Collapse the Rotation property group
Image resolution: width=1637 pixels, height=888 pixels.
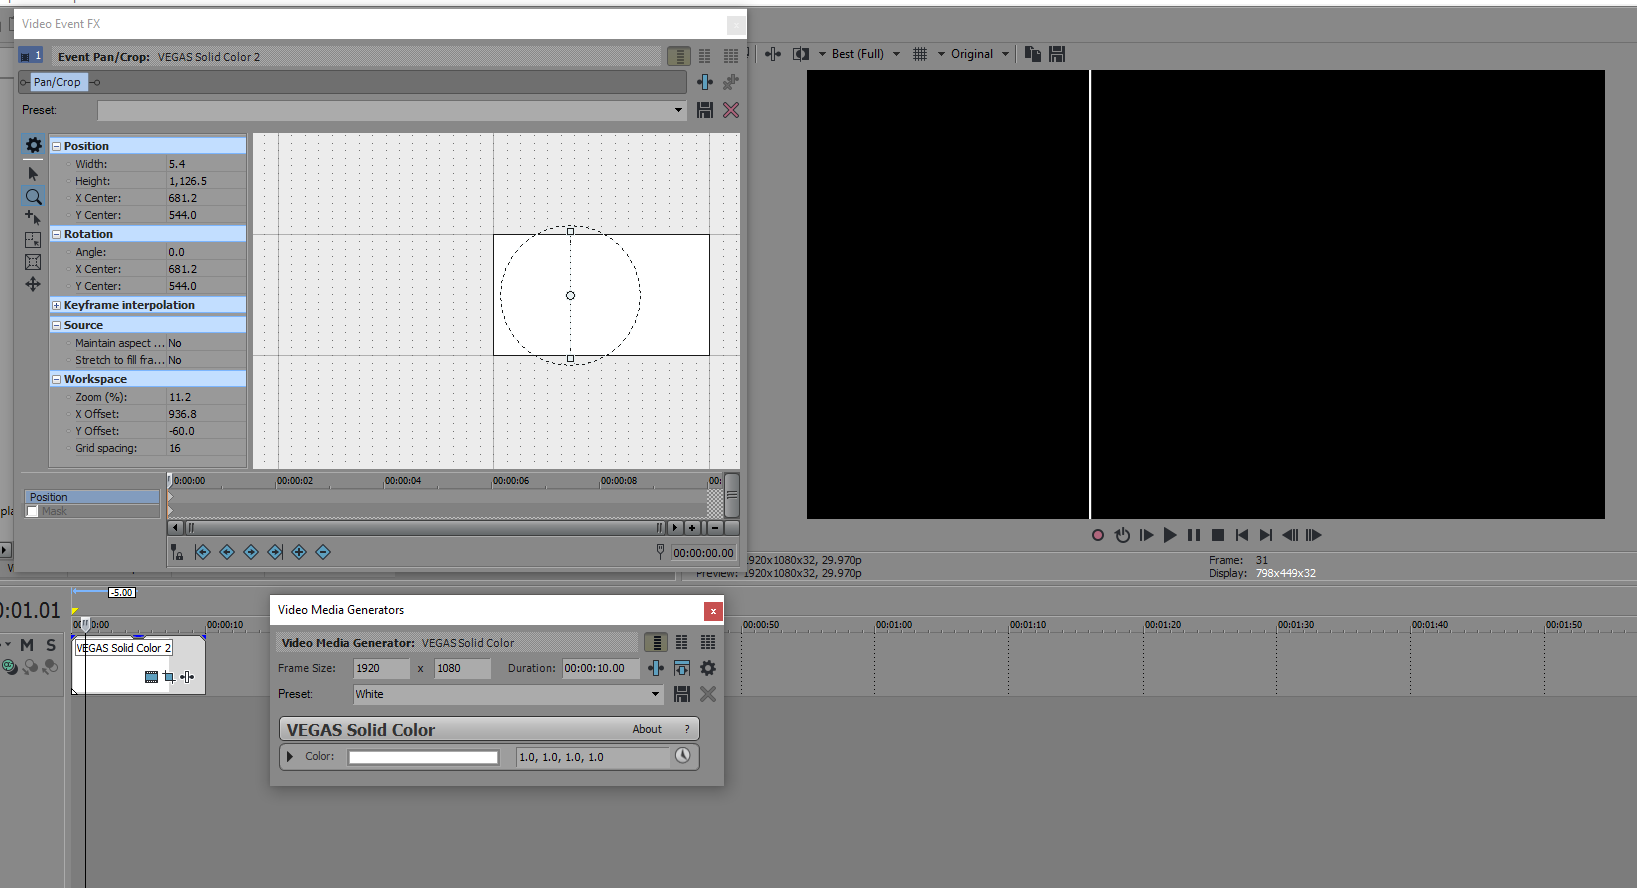pos(57,234)
